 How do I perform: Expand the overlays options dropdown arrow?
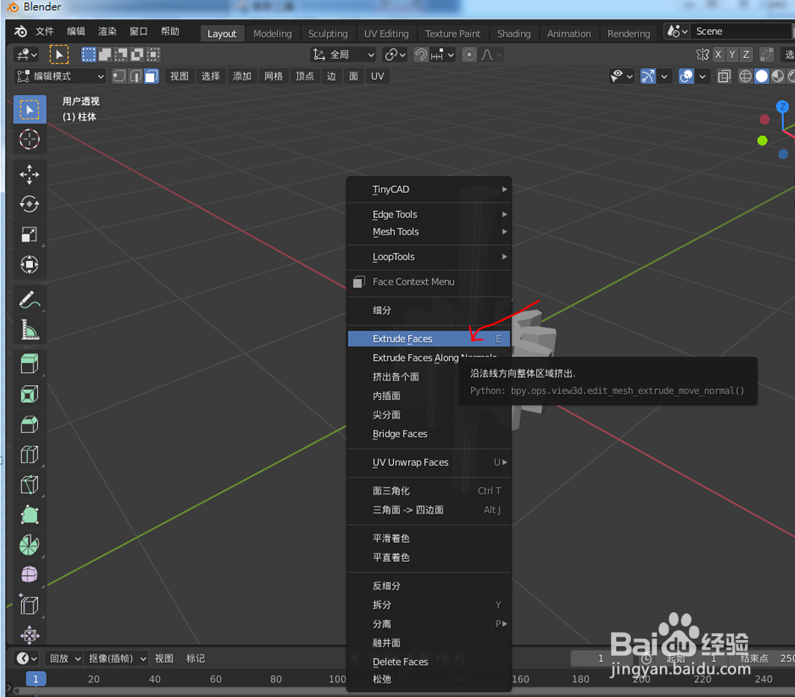(702, 76)
